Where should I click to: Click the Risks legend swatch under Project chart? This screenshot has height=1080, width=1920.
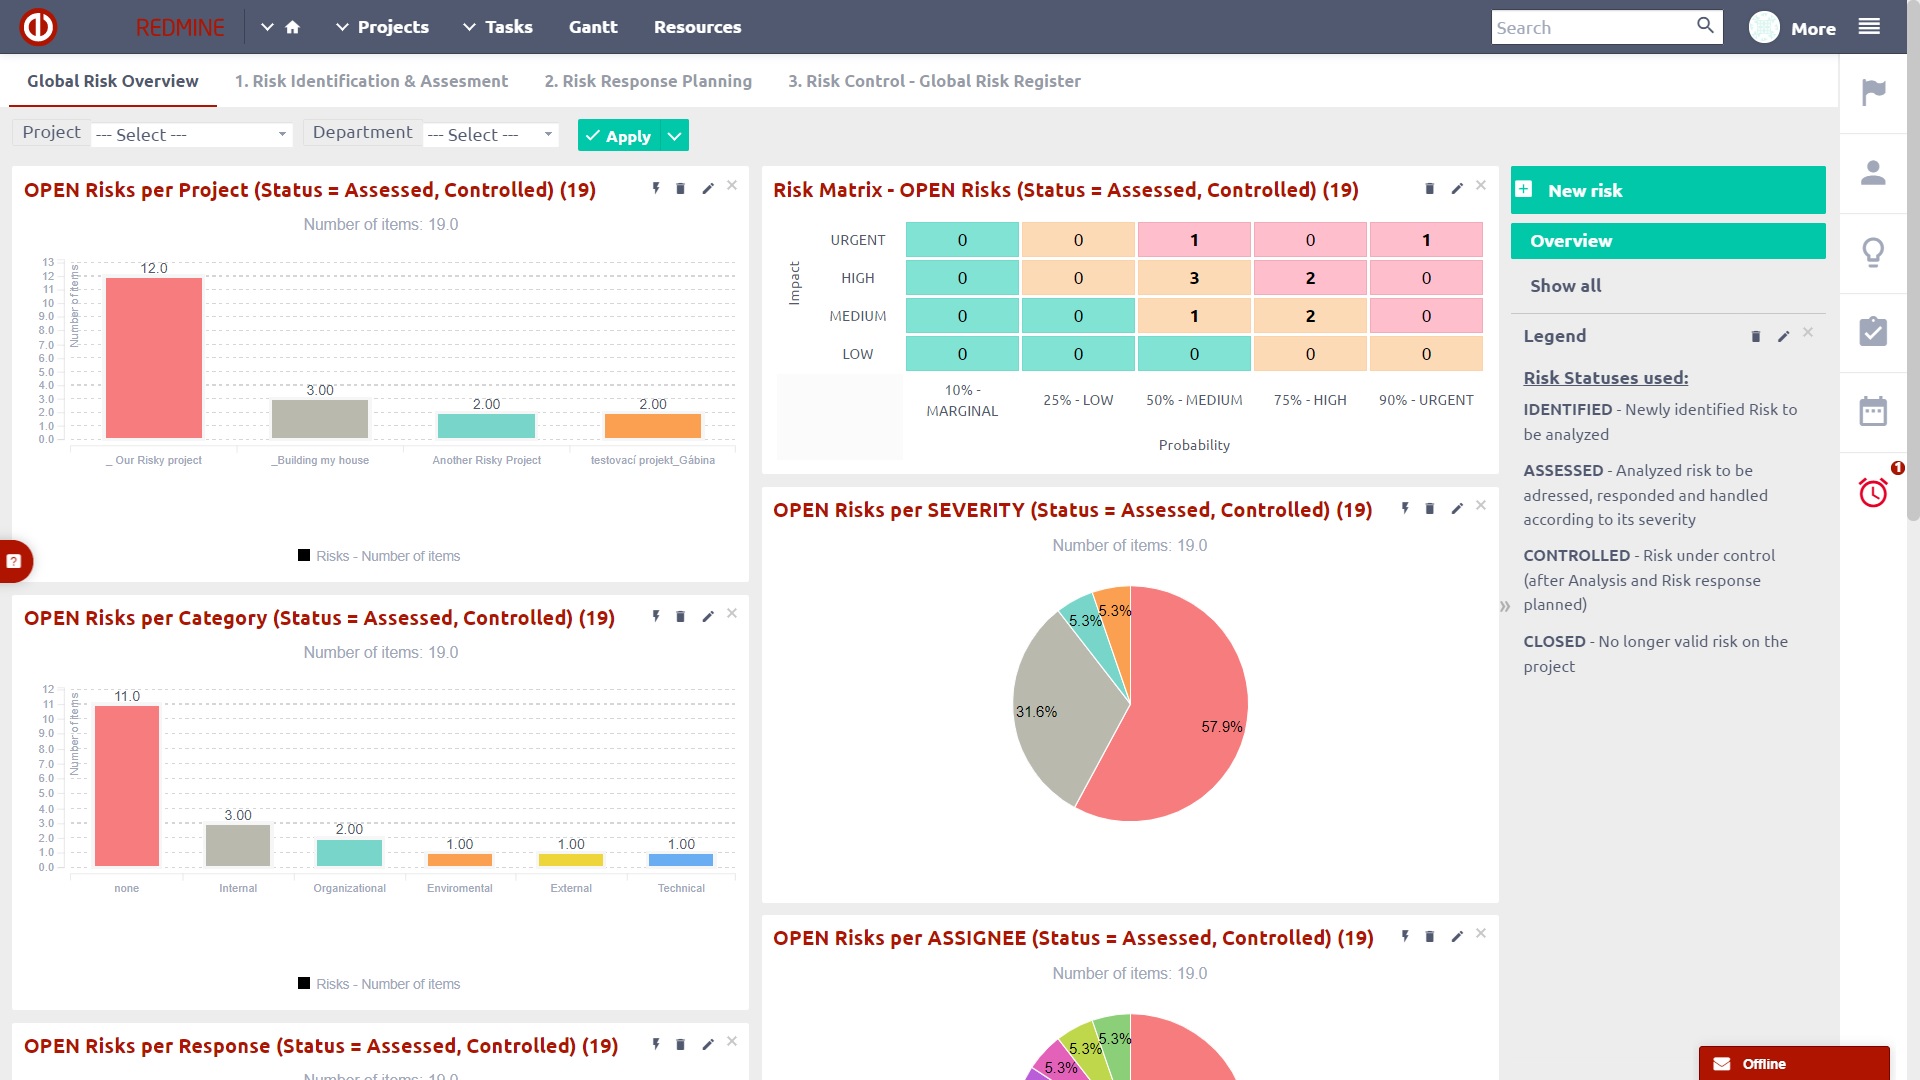click(304, 555)
